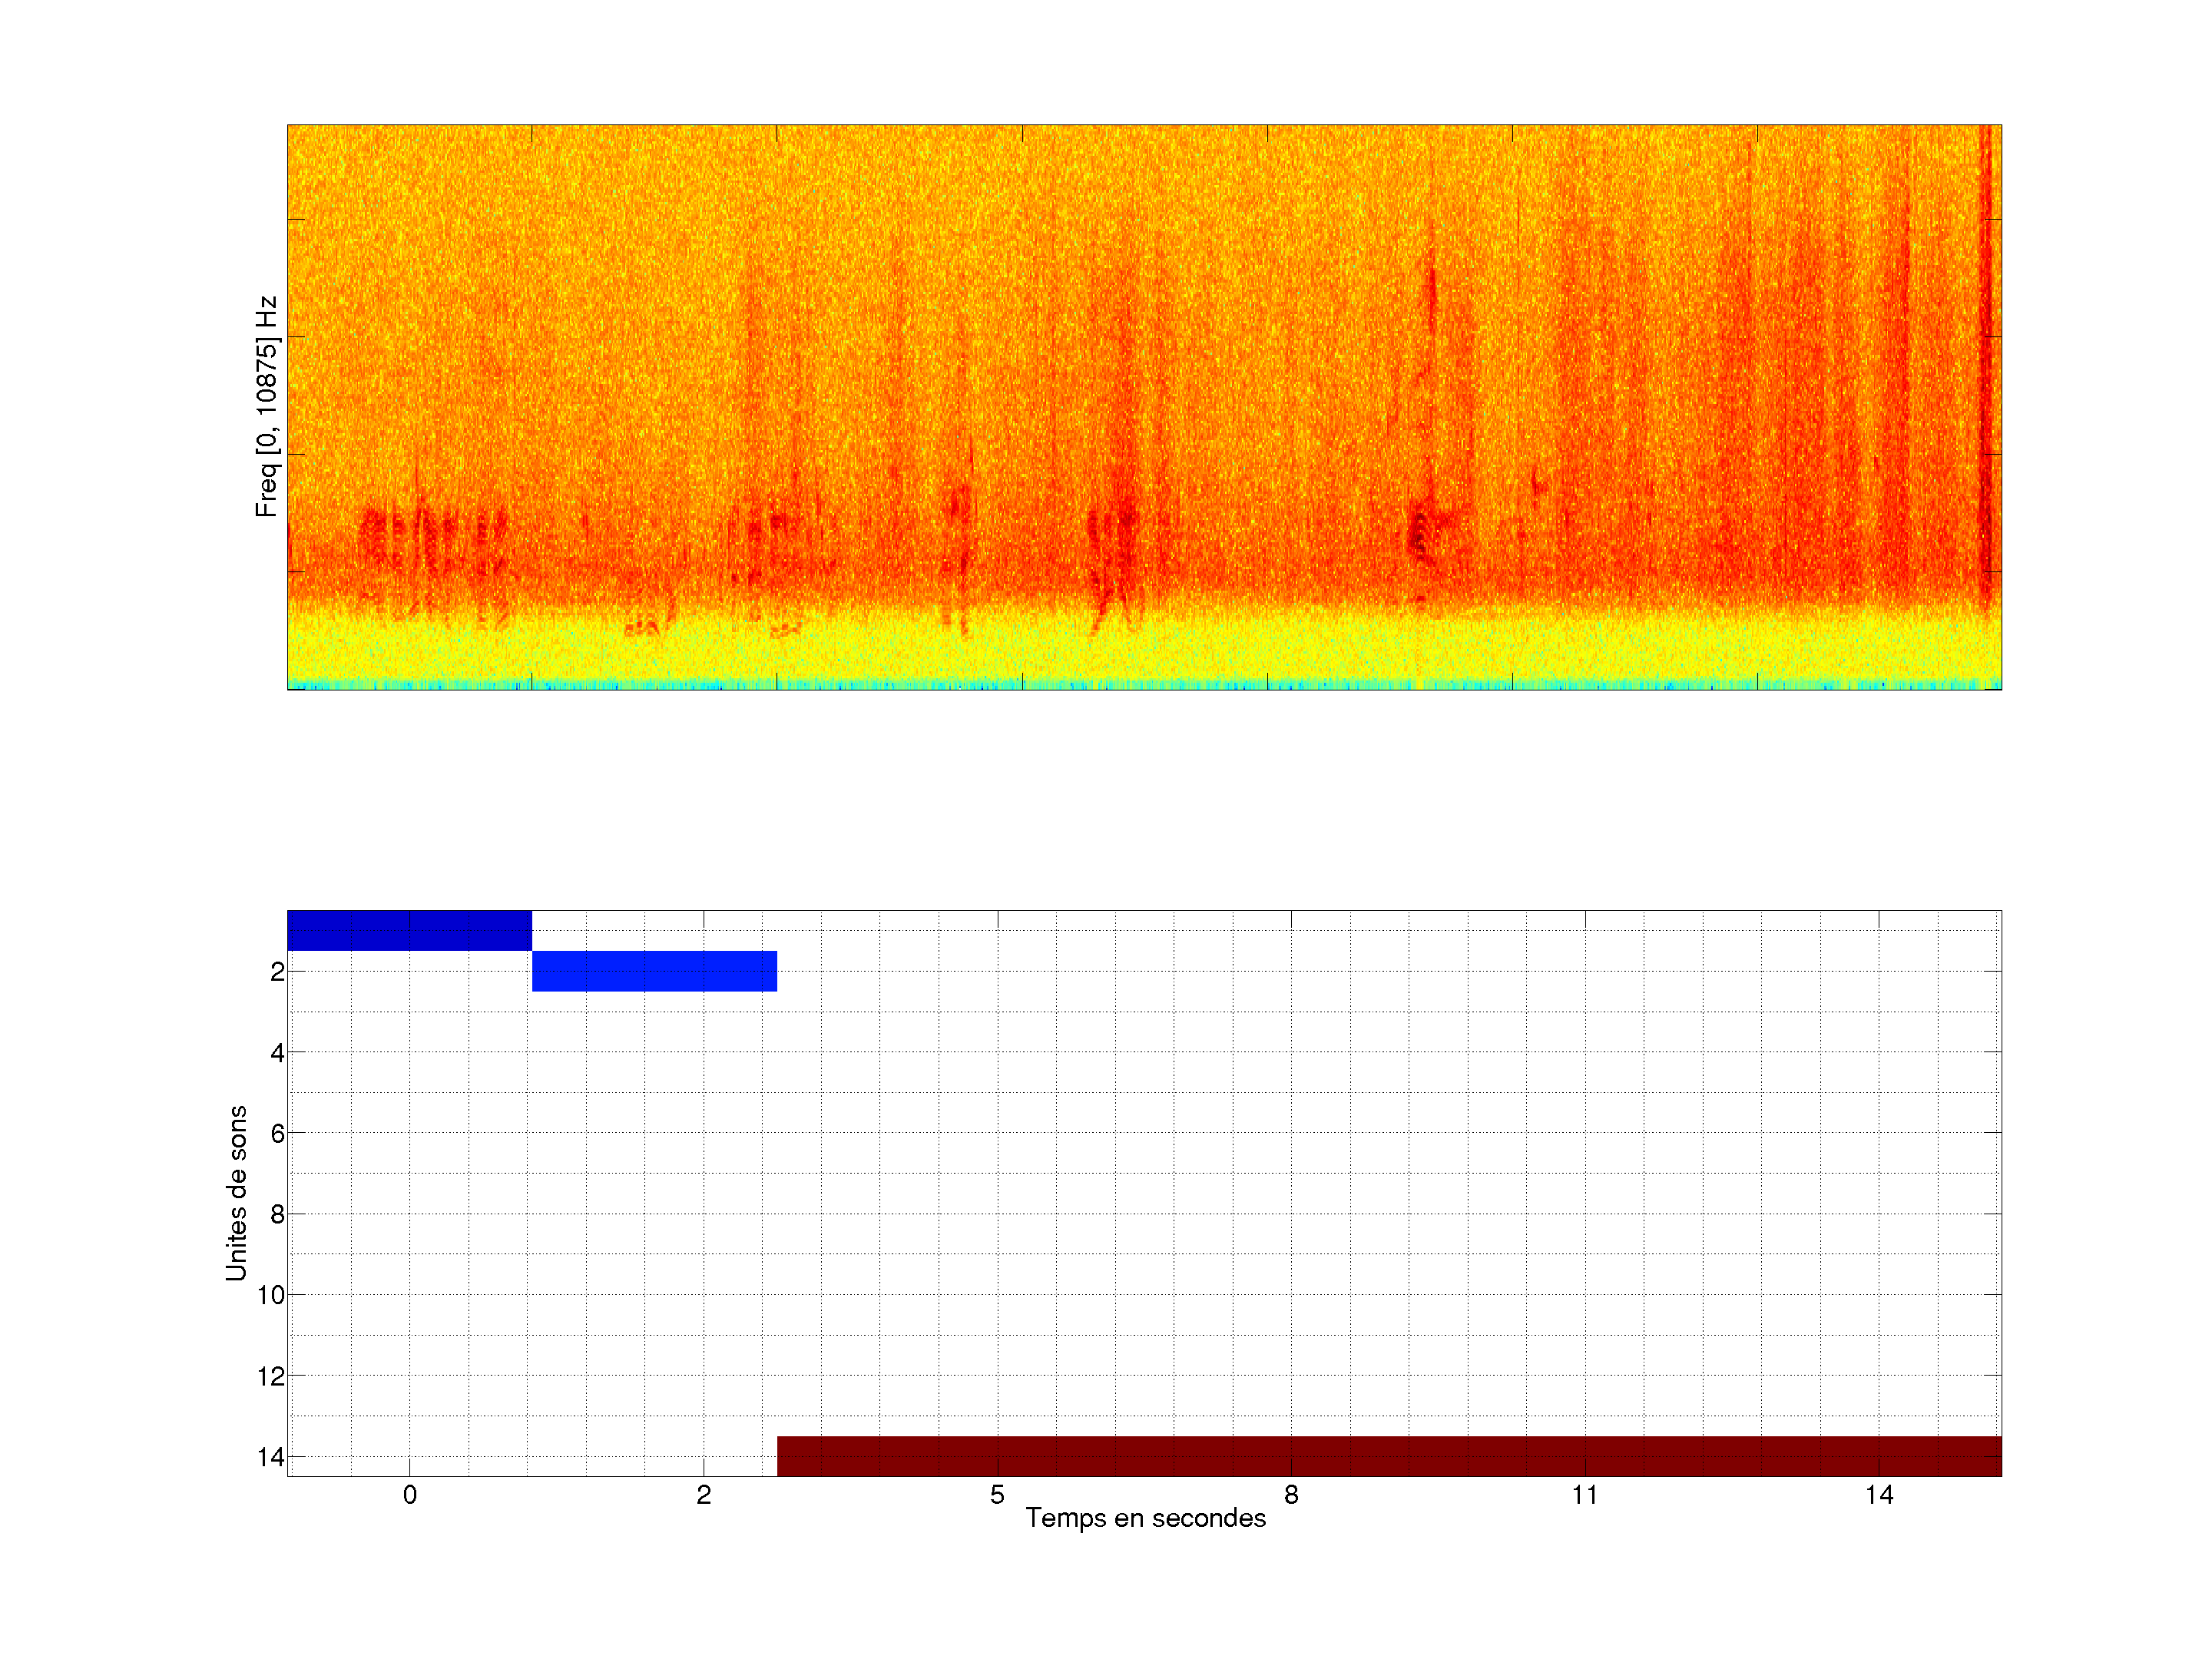Click x-axis tick label 8
This screenshot has height=1659, width=2212.
[x=1291, y=1495]
